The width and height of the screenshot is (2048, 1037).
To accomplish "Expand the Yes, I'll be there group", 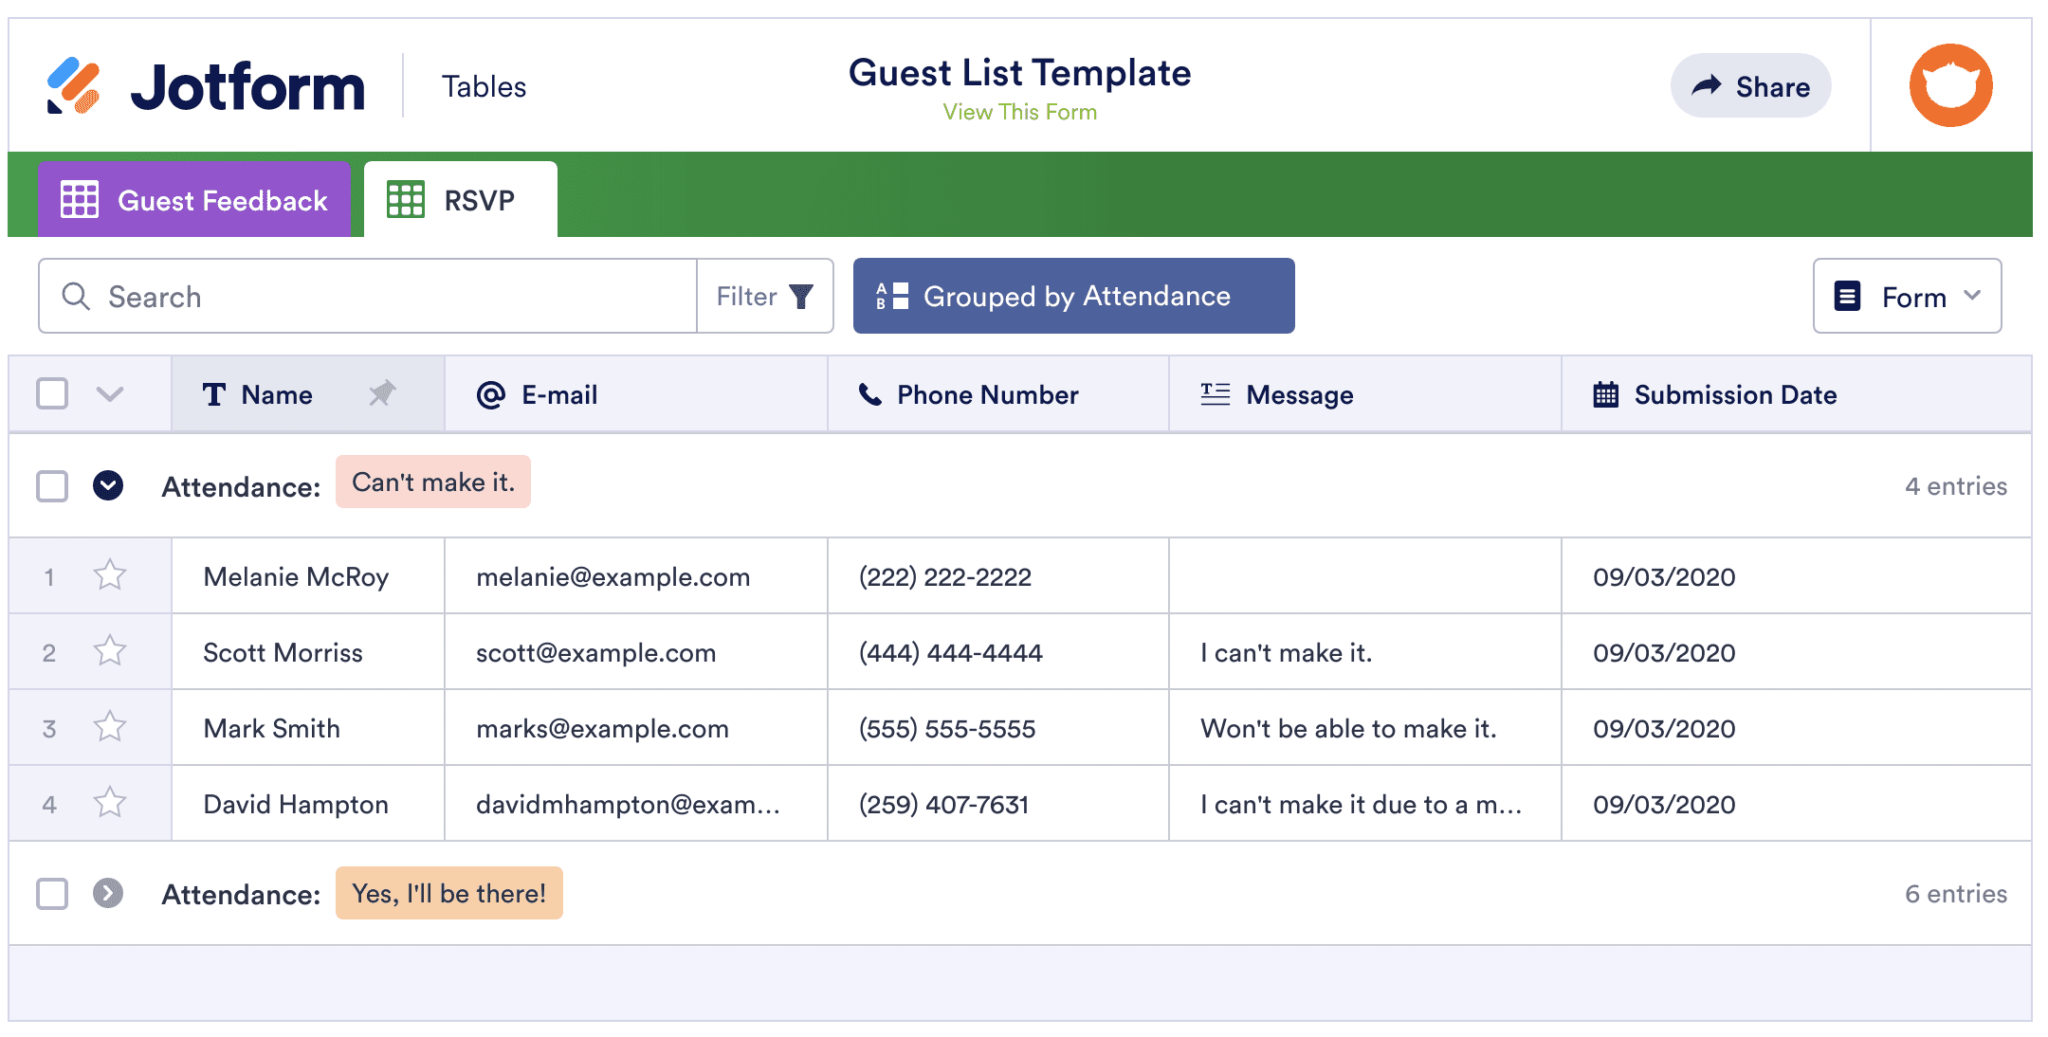I will pyautogui.click(x=107, y=893).
